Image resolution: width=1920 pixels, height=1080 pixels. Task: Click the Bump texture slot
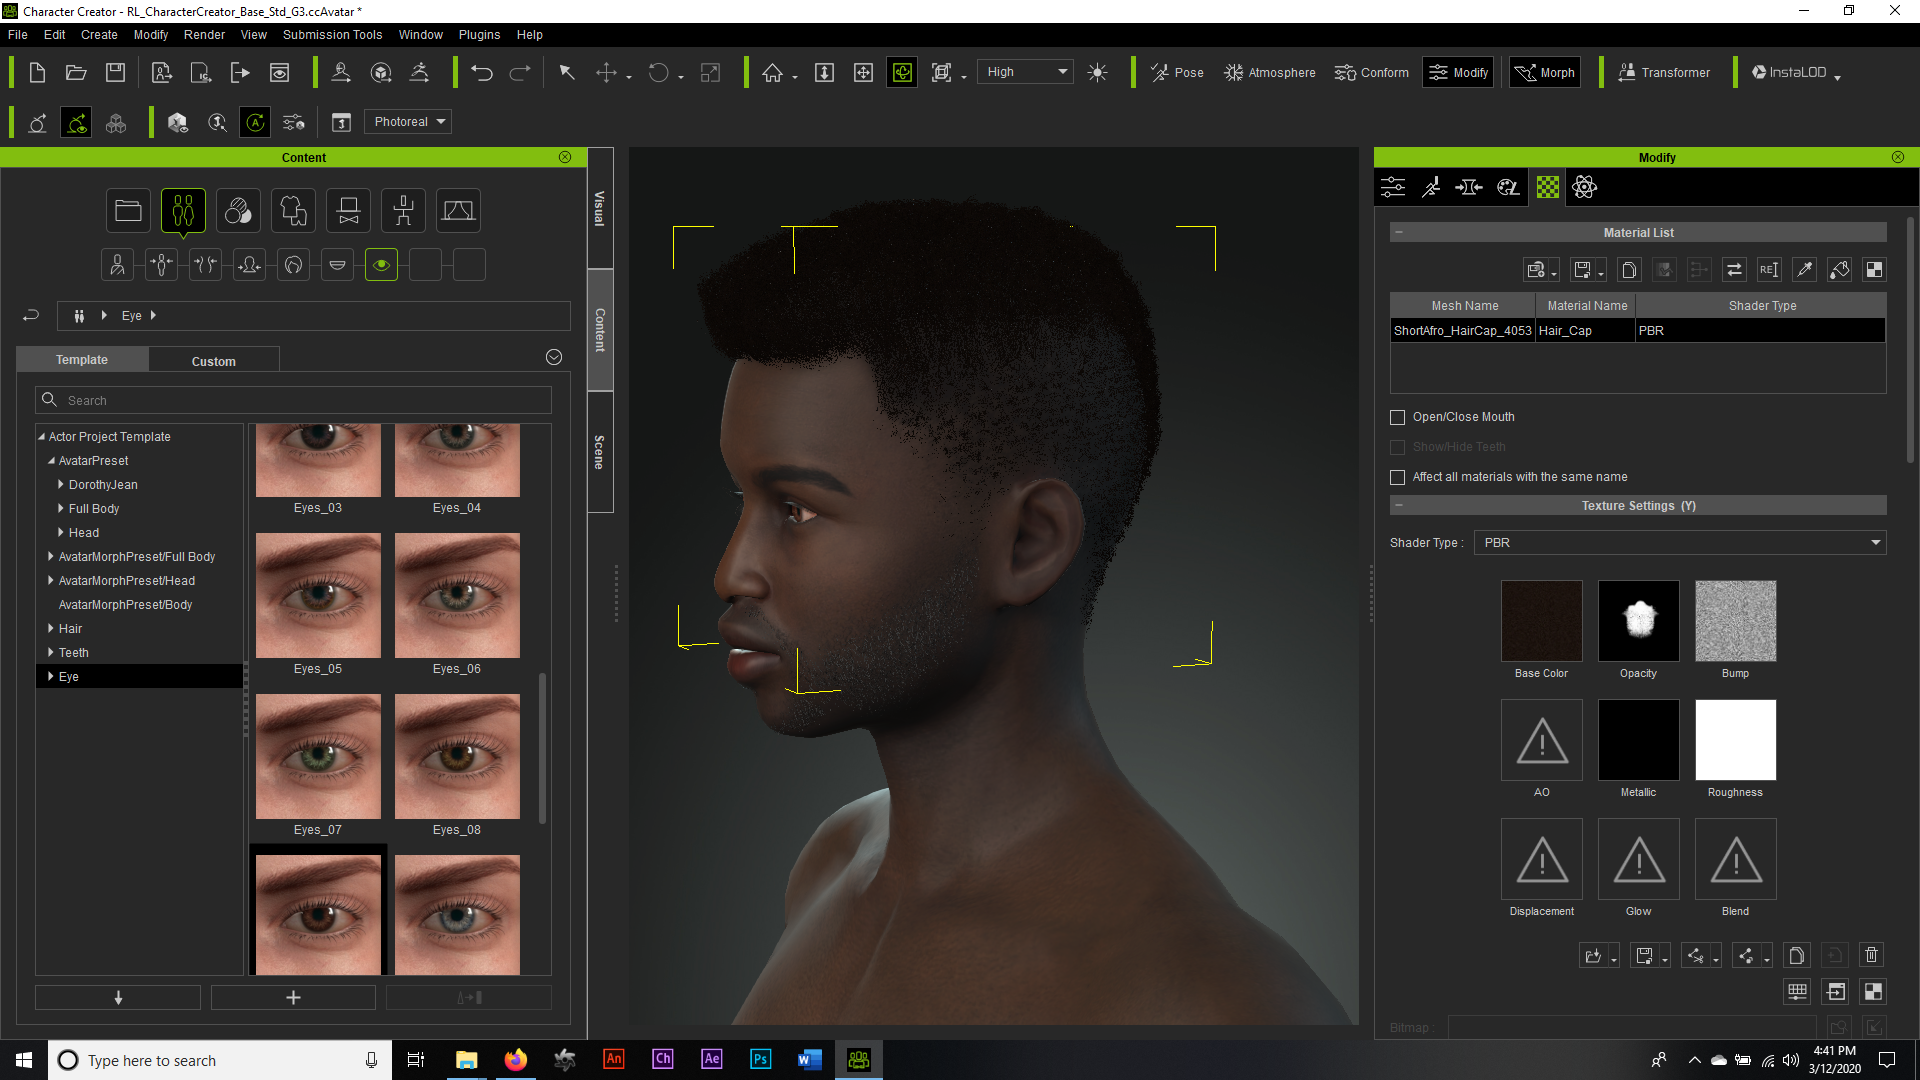tap(1735, 620)
